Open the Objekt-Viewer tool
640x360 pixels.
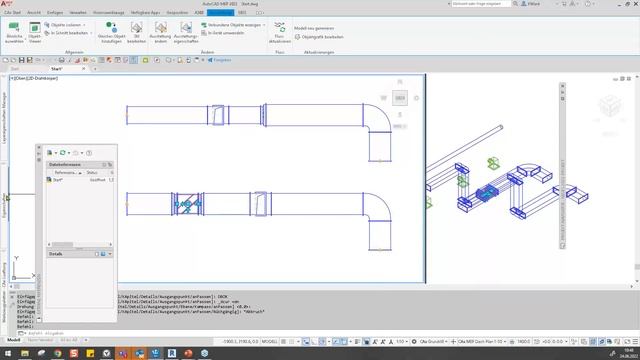(x=35, y=32)
